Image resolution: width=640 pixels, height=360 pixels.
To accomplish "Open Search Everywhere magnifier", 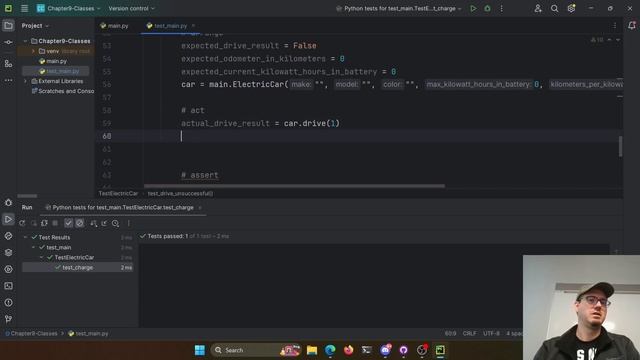I will click(x=554, y=8).
